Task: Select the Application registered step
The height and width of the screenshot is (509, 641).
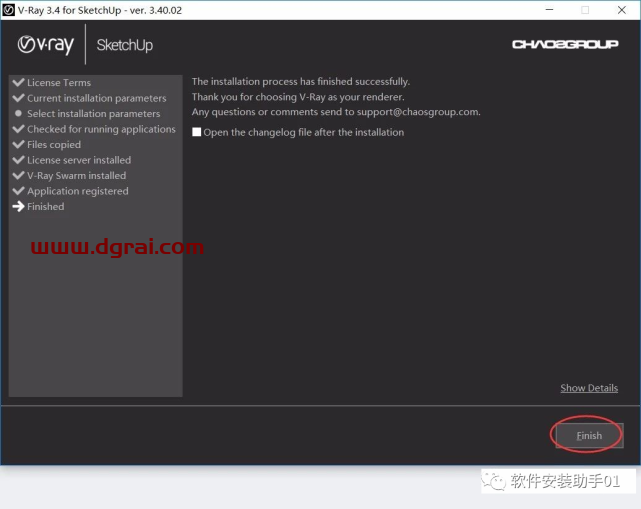Action: (x=78, y=191)
